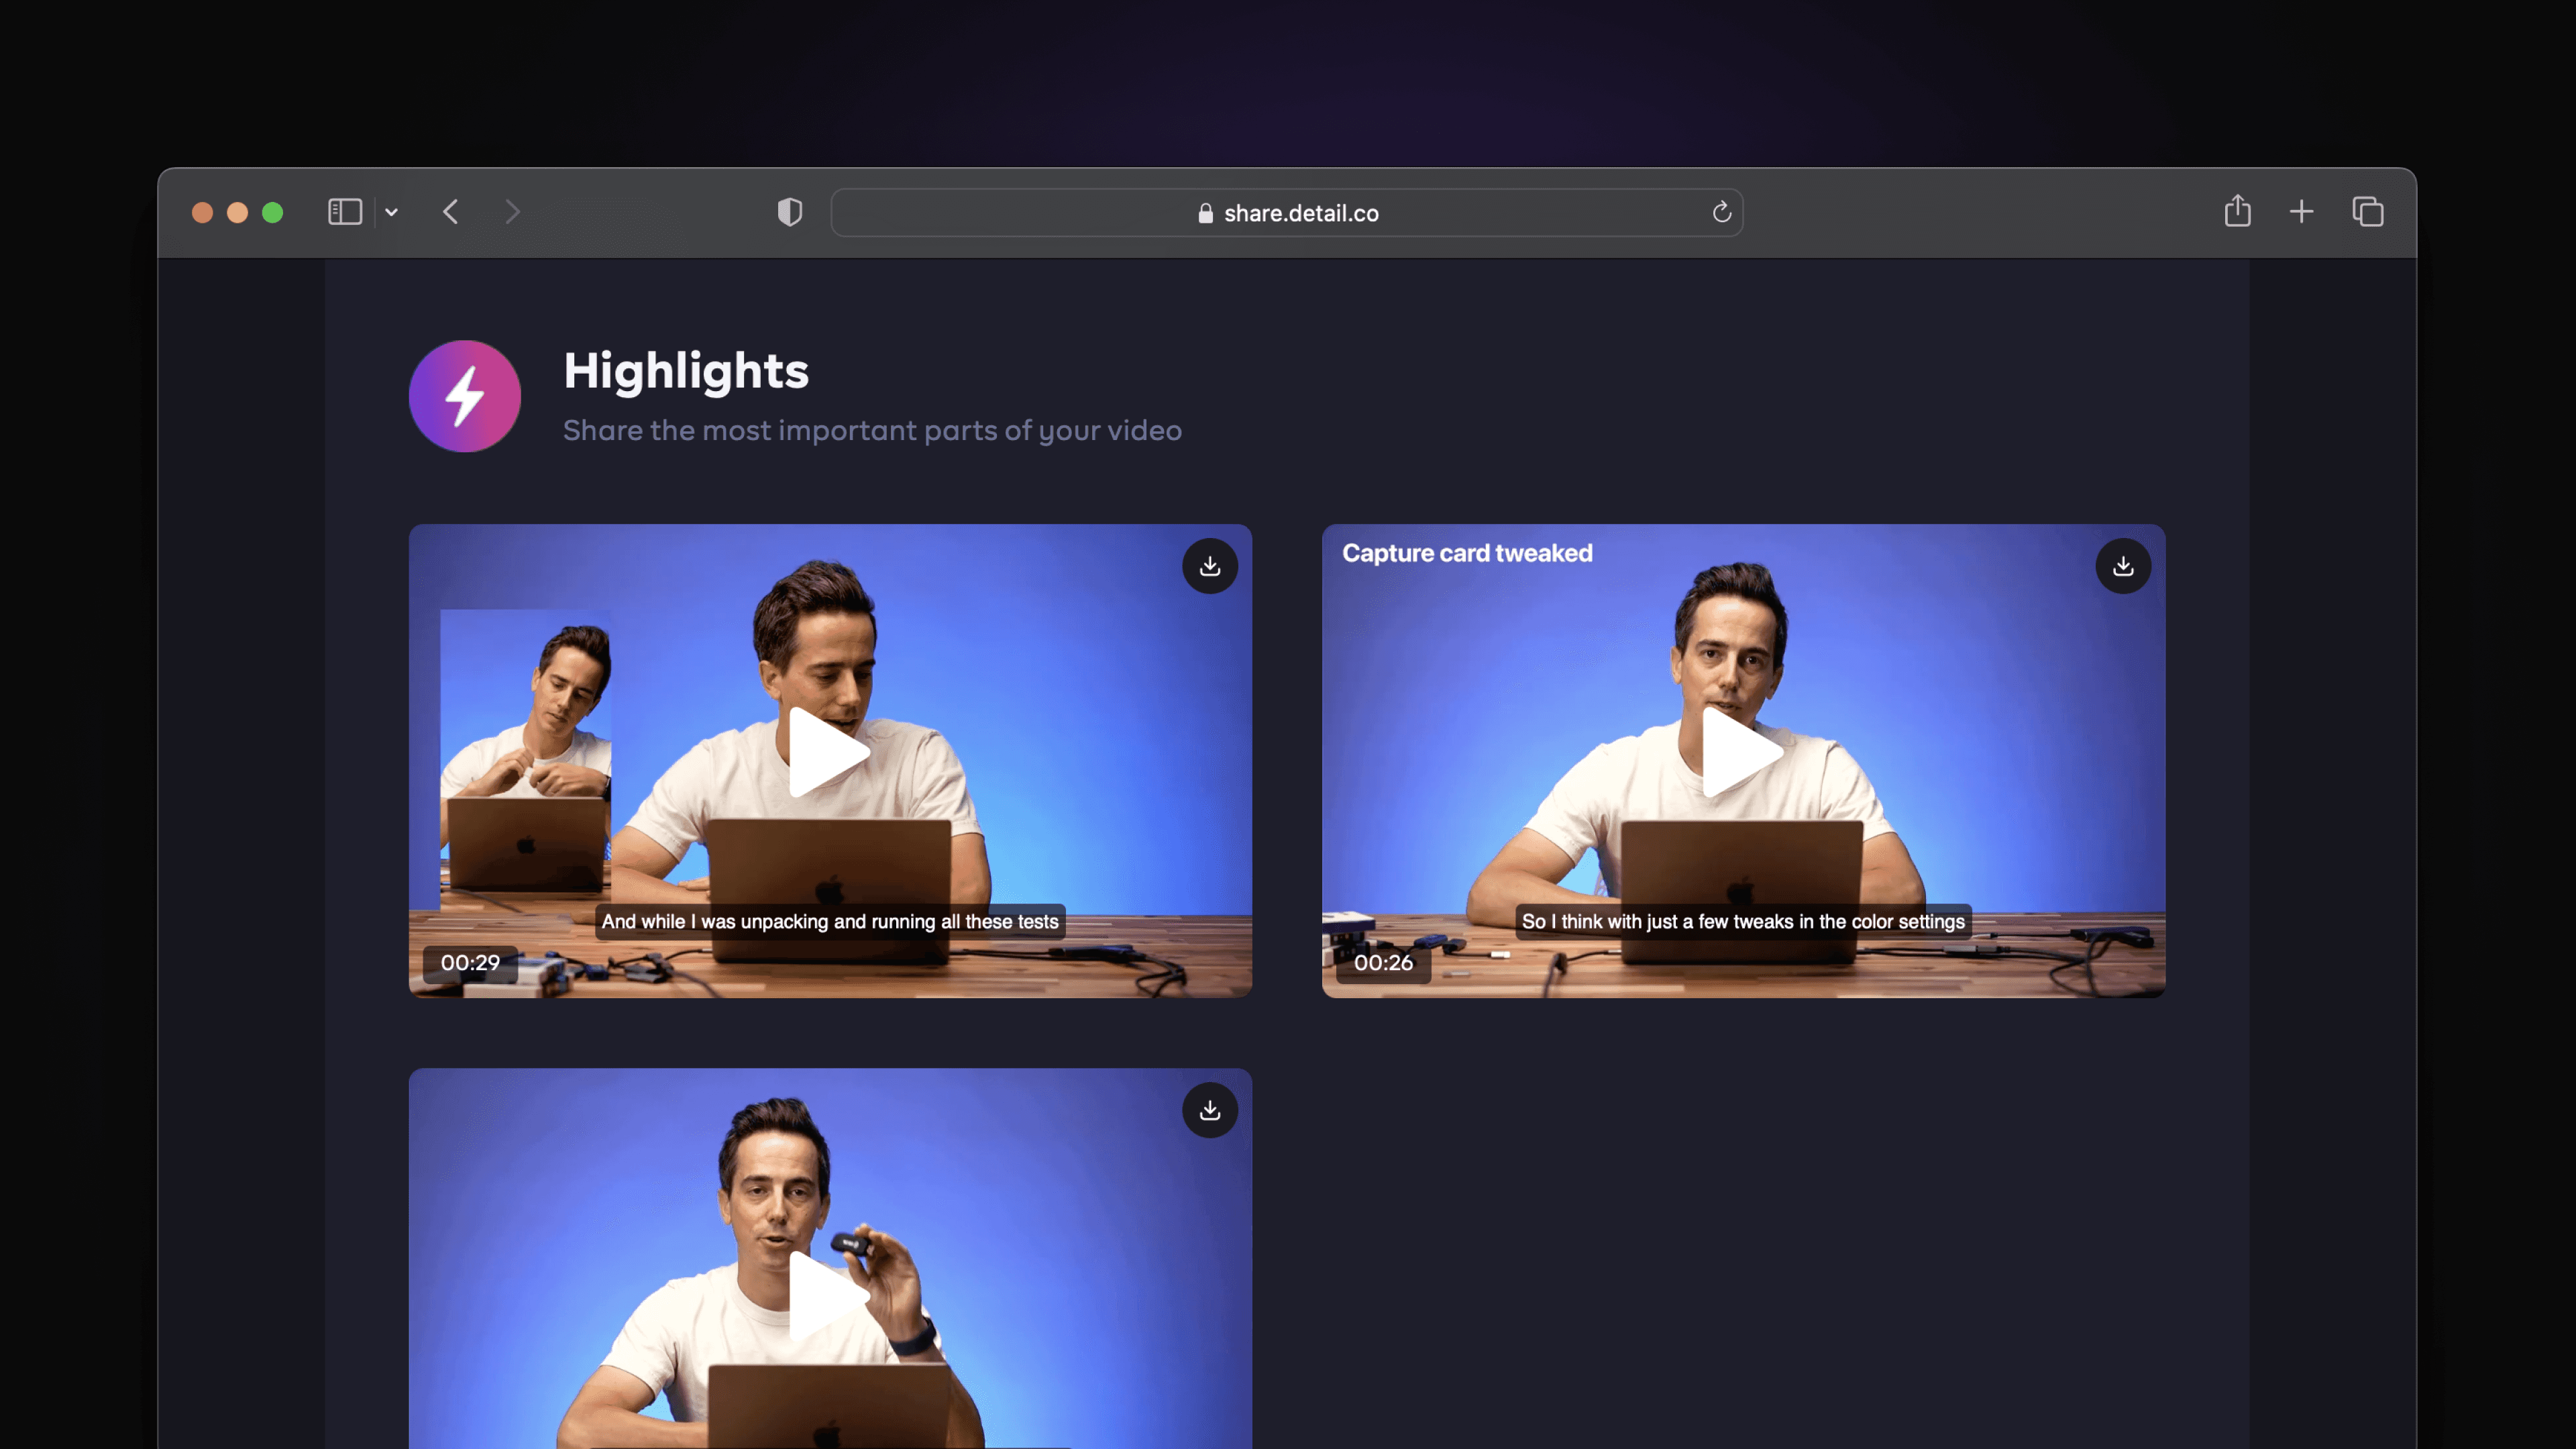Go back to the previous page
Image resolution: width=2576 pixels, height=1449 pixels.
(x=451, y=212)
